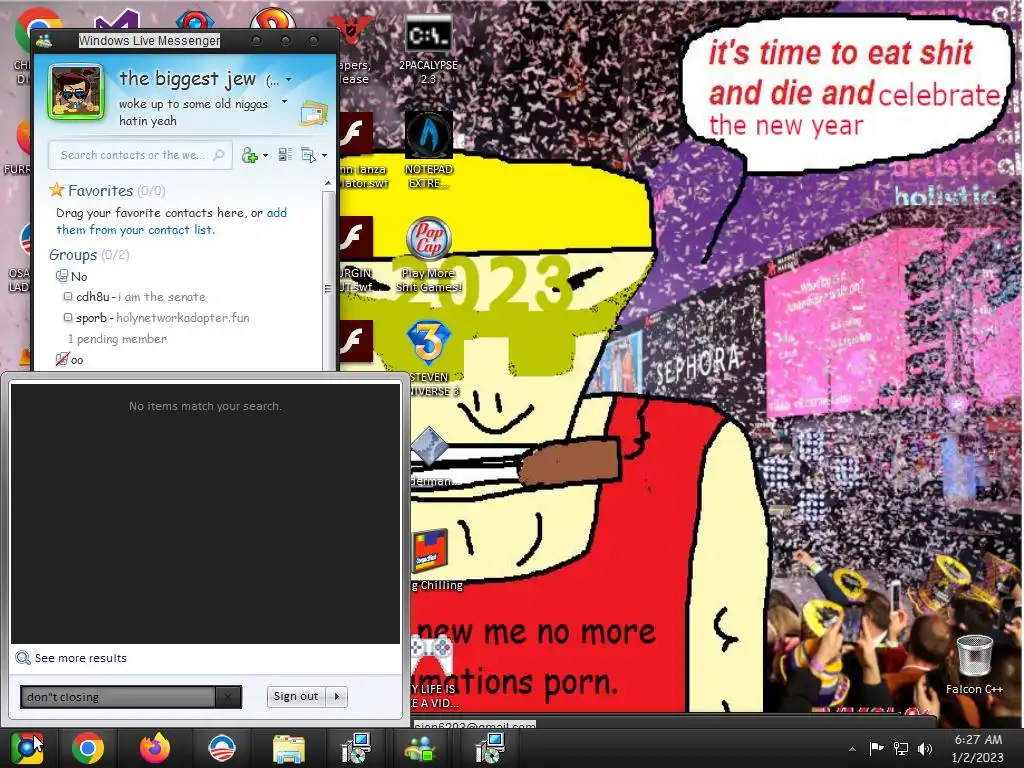Open the arrow menu beside Sign out

click(x=337, y=696)
